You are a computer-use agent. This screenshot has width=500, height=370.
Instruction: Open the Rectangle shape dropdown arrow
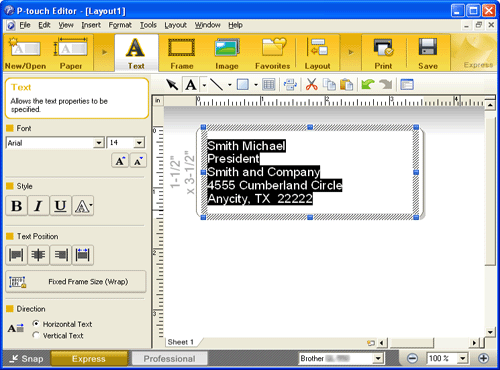(x=256, y=85)
